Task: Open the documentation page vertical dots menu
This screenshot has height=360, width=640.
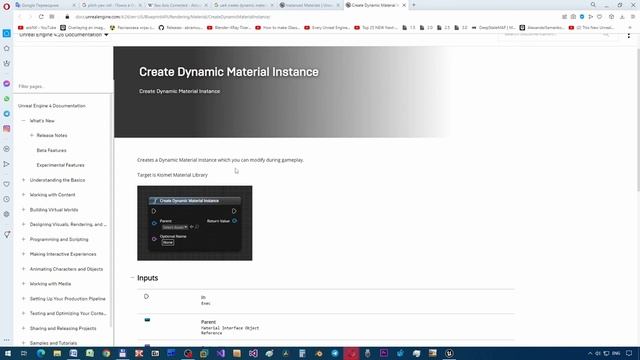Action: coord(629,36)
